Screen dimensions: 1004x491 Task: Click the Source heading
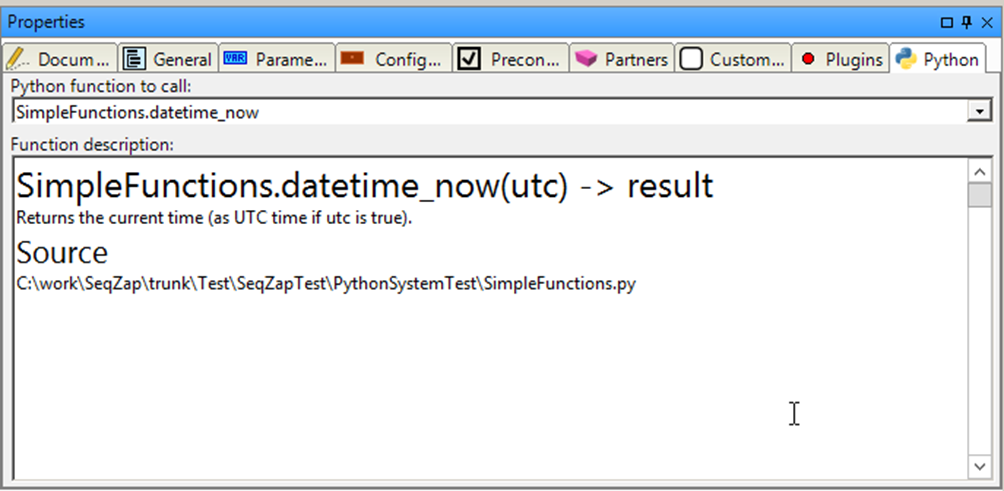[x=61, y=252]
